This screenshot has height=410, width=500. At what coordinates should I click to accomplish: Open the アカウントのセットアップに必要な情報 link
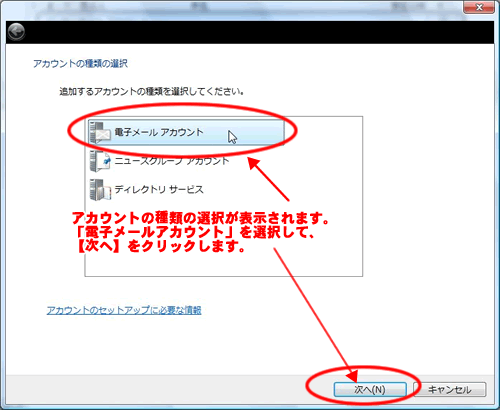tap(124, 310)
